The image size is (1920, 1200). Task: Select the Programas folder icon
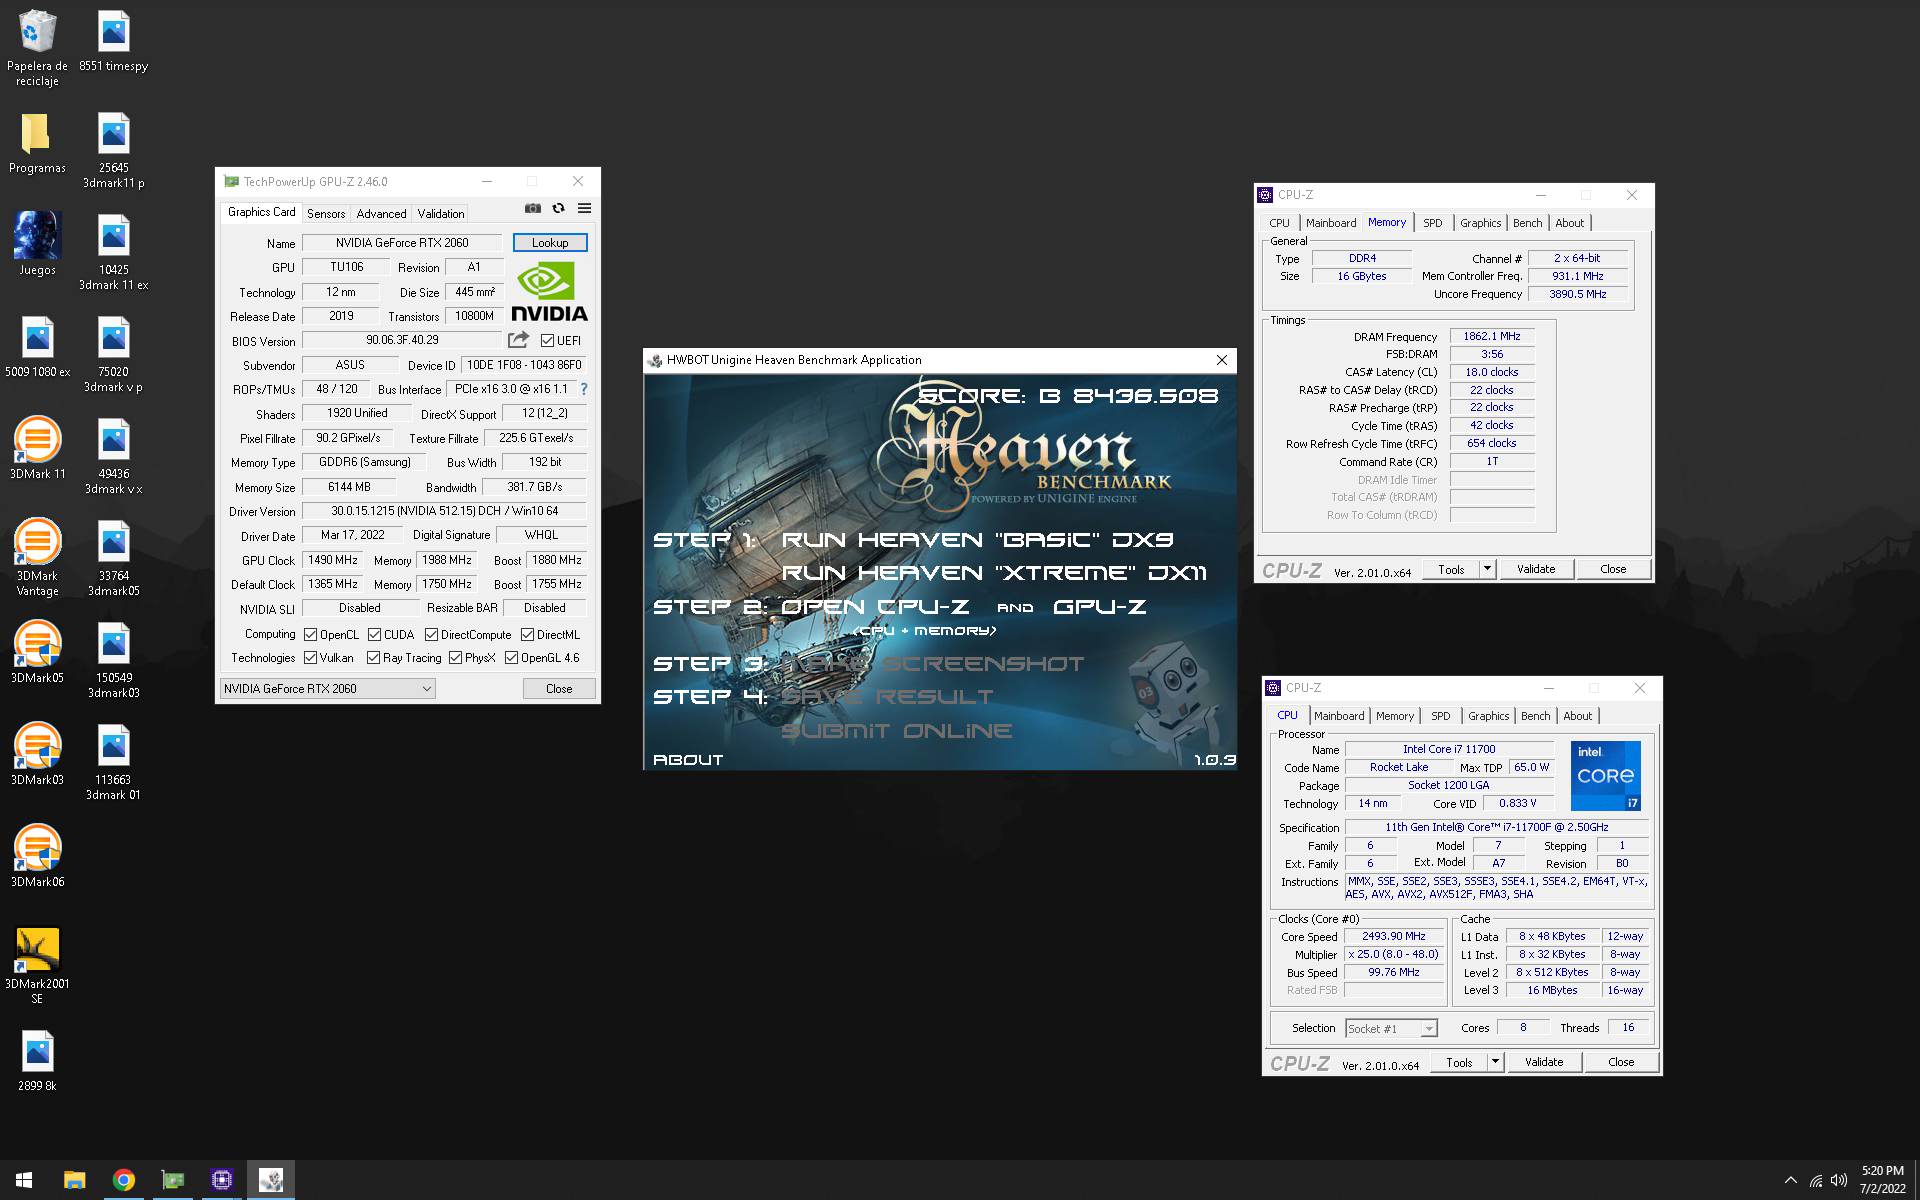(37, 143)
